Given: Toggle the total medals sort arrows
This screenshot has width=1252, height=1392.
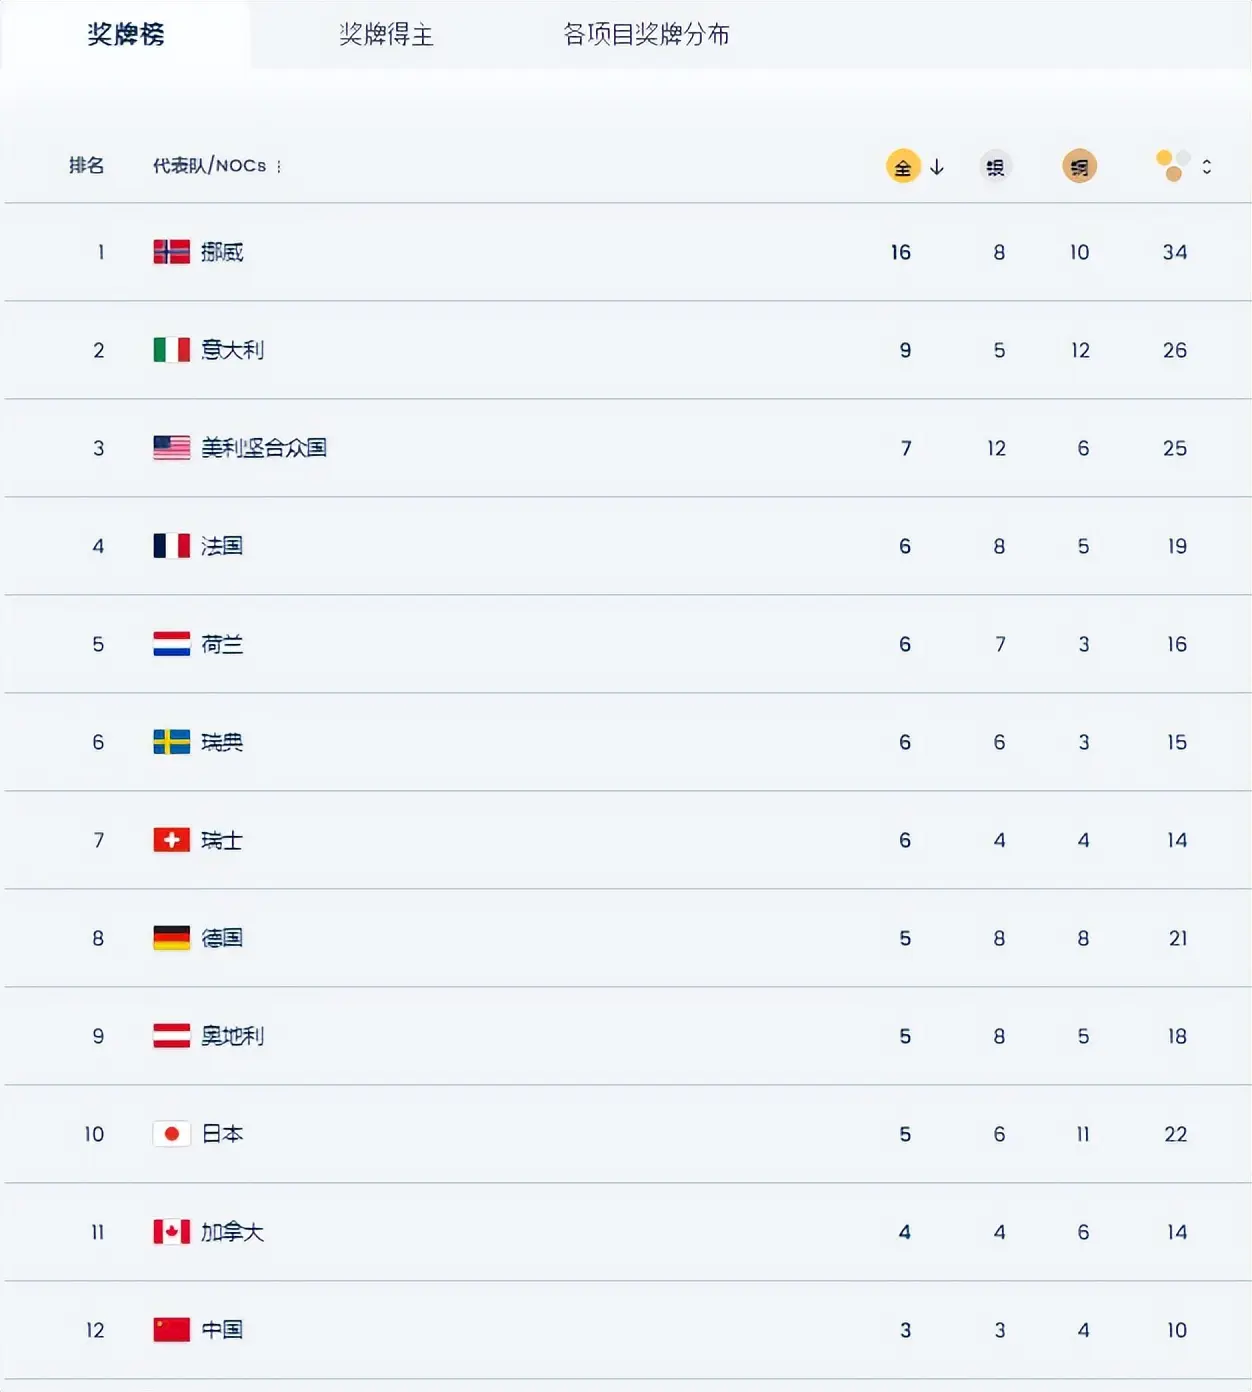Looking at the screenshot, I should point(1207,167).
